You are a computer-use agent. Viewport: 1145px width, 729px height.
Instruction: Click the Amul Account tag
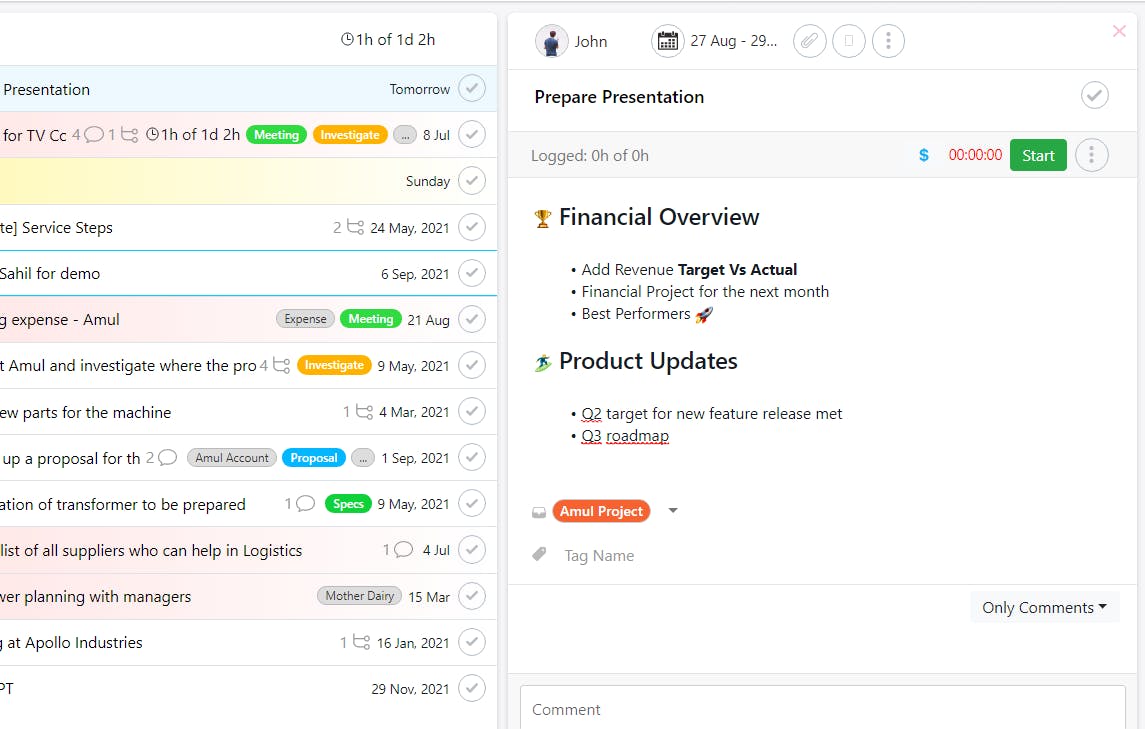point(231,457)
